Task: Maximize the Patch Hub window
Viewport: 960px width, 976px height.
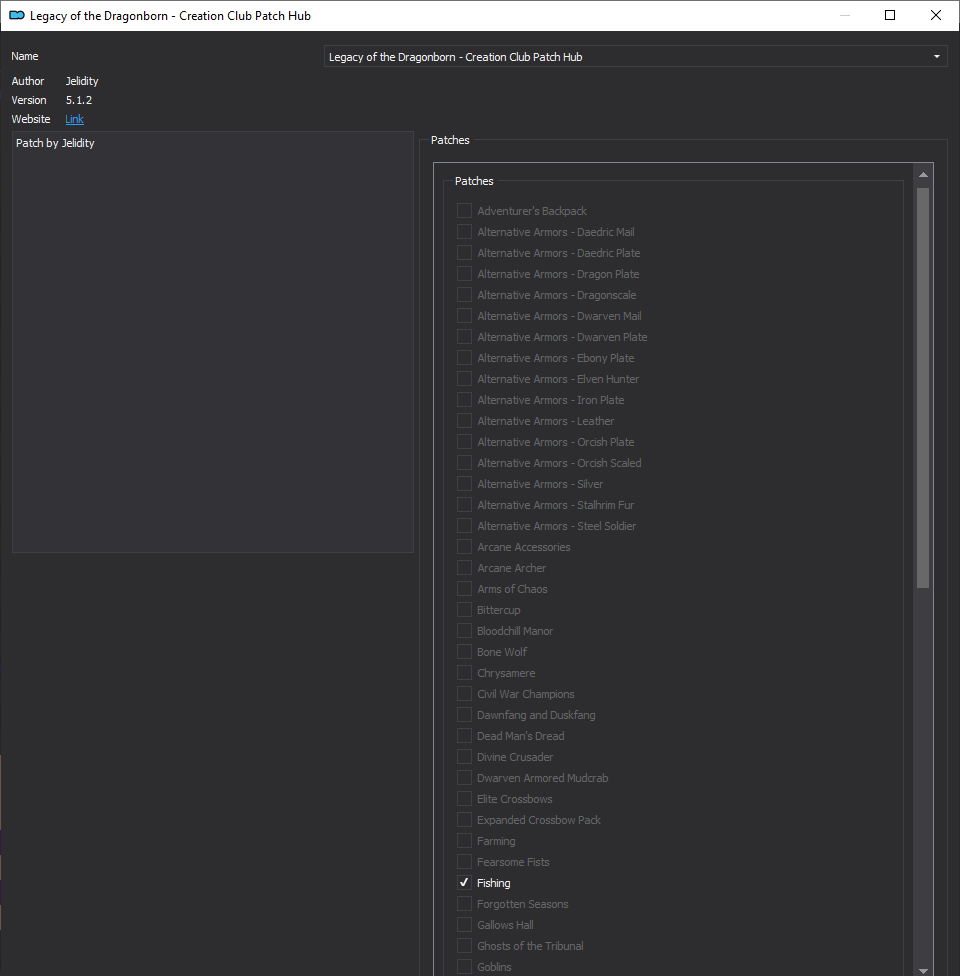Action: (x=890, y=16)
